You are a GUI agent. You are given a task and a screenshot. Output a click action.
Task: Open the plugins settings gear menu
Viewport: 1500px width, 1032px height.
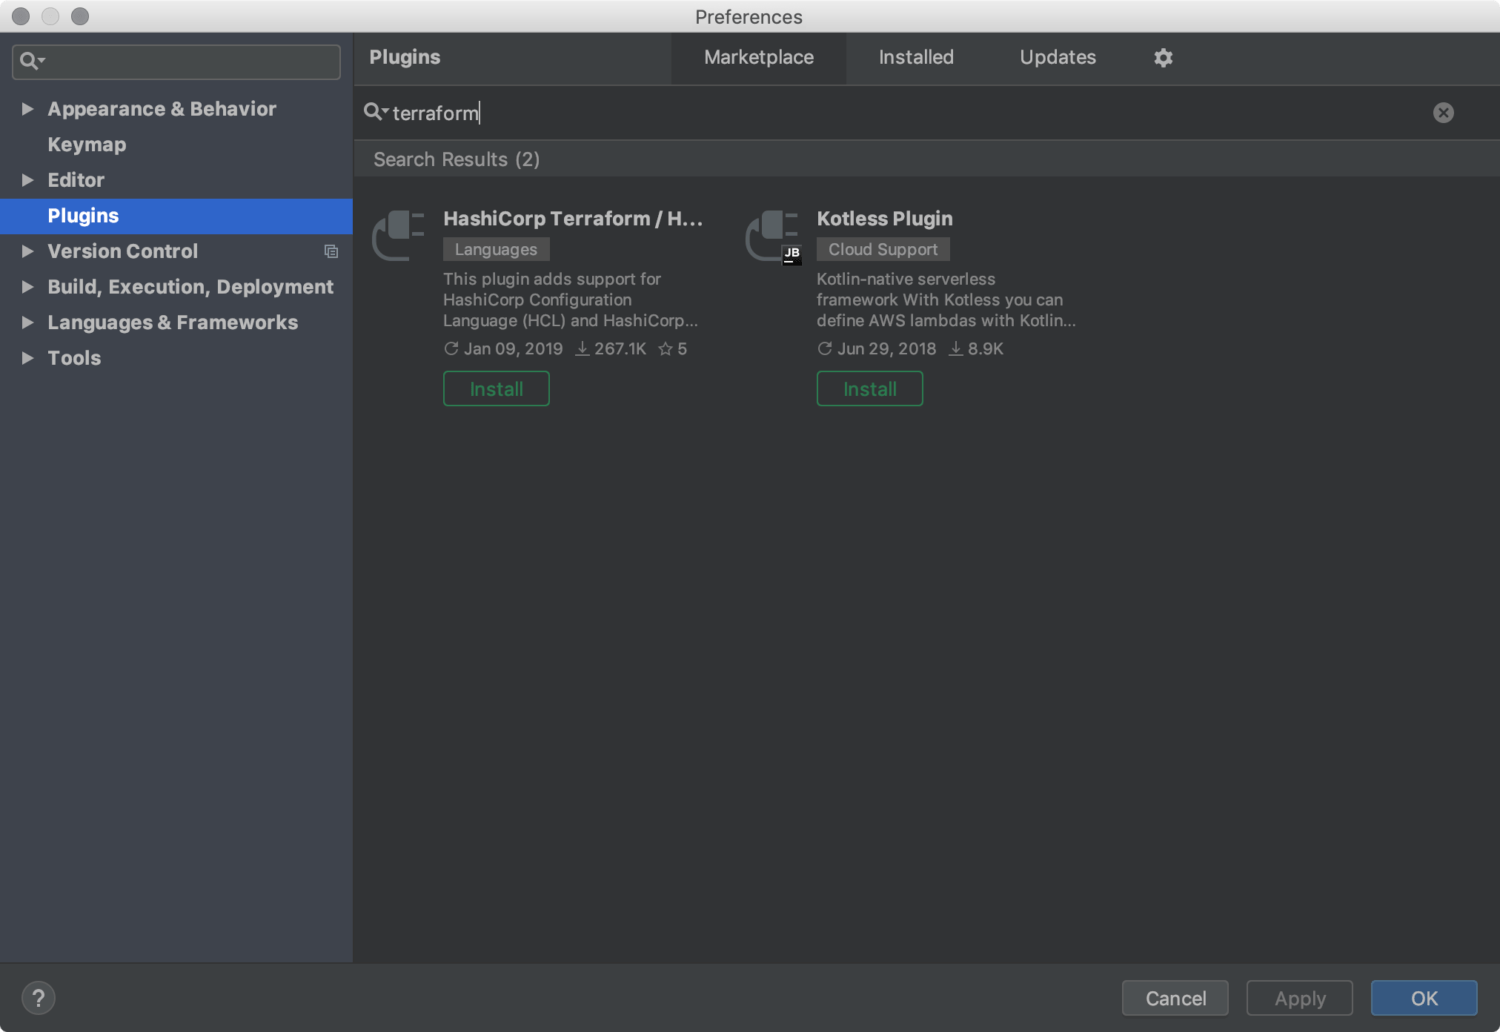pos(1163,58)
